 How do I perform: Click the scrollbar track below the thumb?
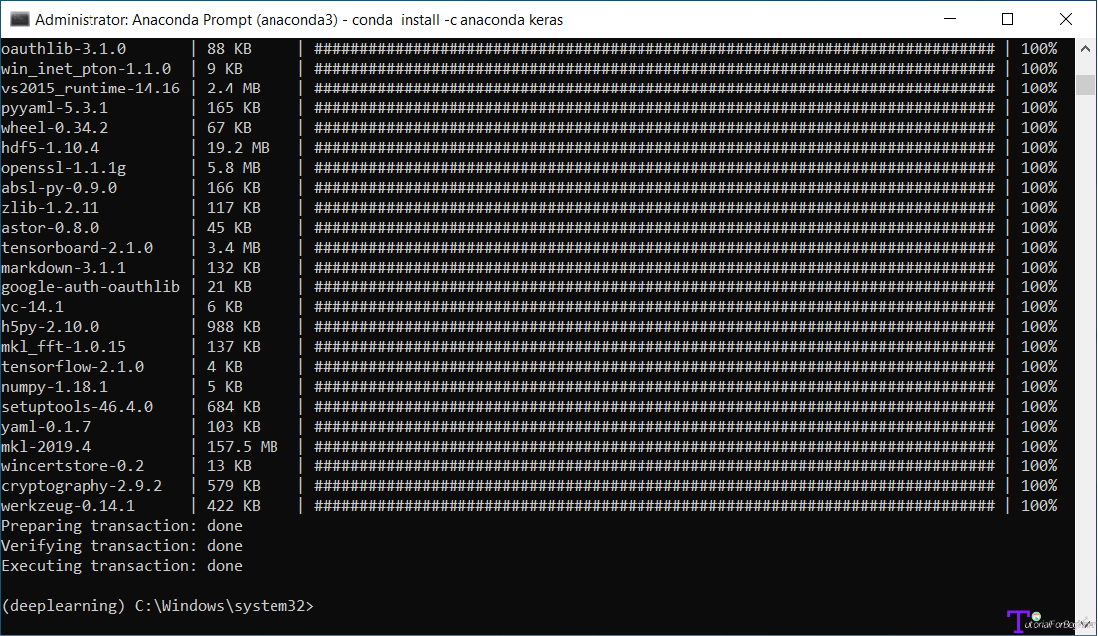coord(1085,350)
